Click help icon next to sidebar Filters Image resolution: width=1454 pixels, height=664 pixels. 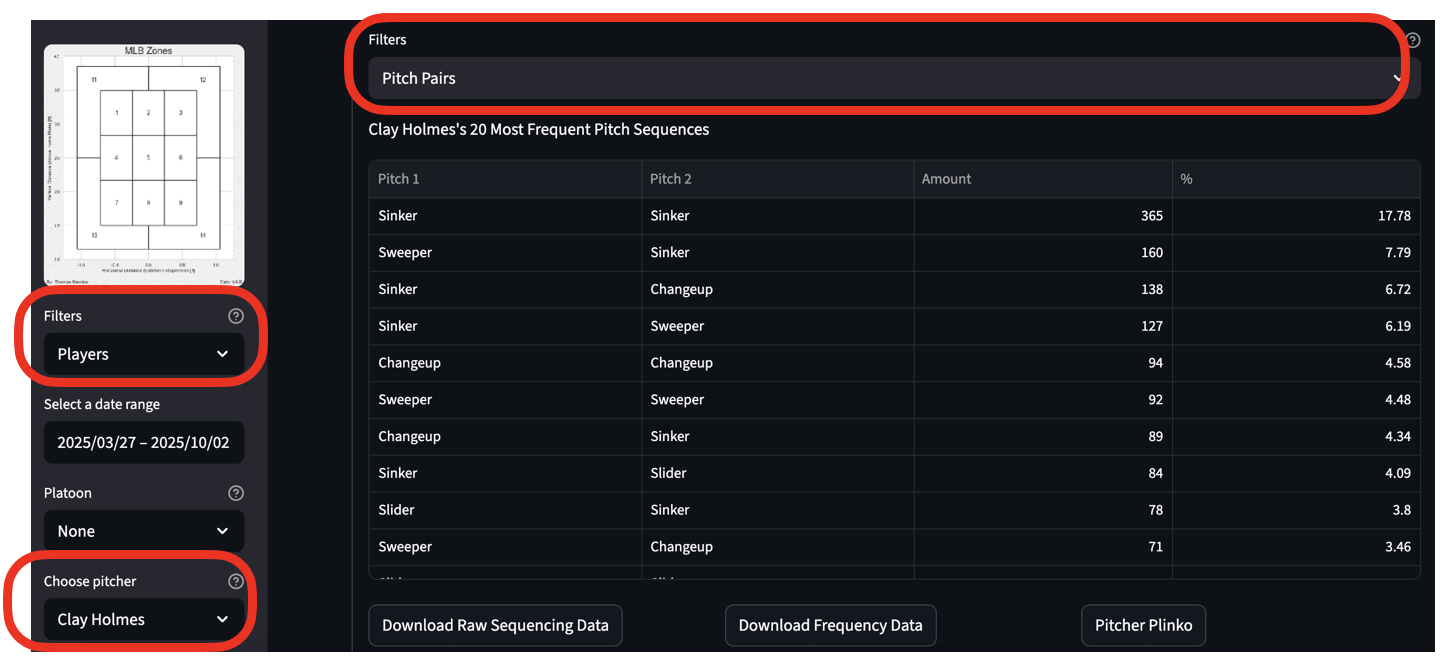click(236, 316)
